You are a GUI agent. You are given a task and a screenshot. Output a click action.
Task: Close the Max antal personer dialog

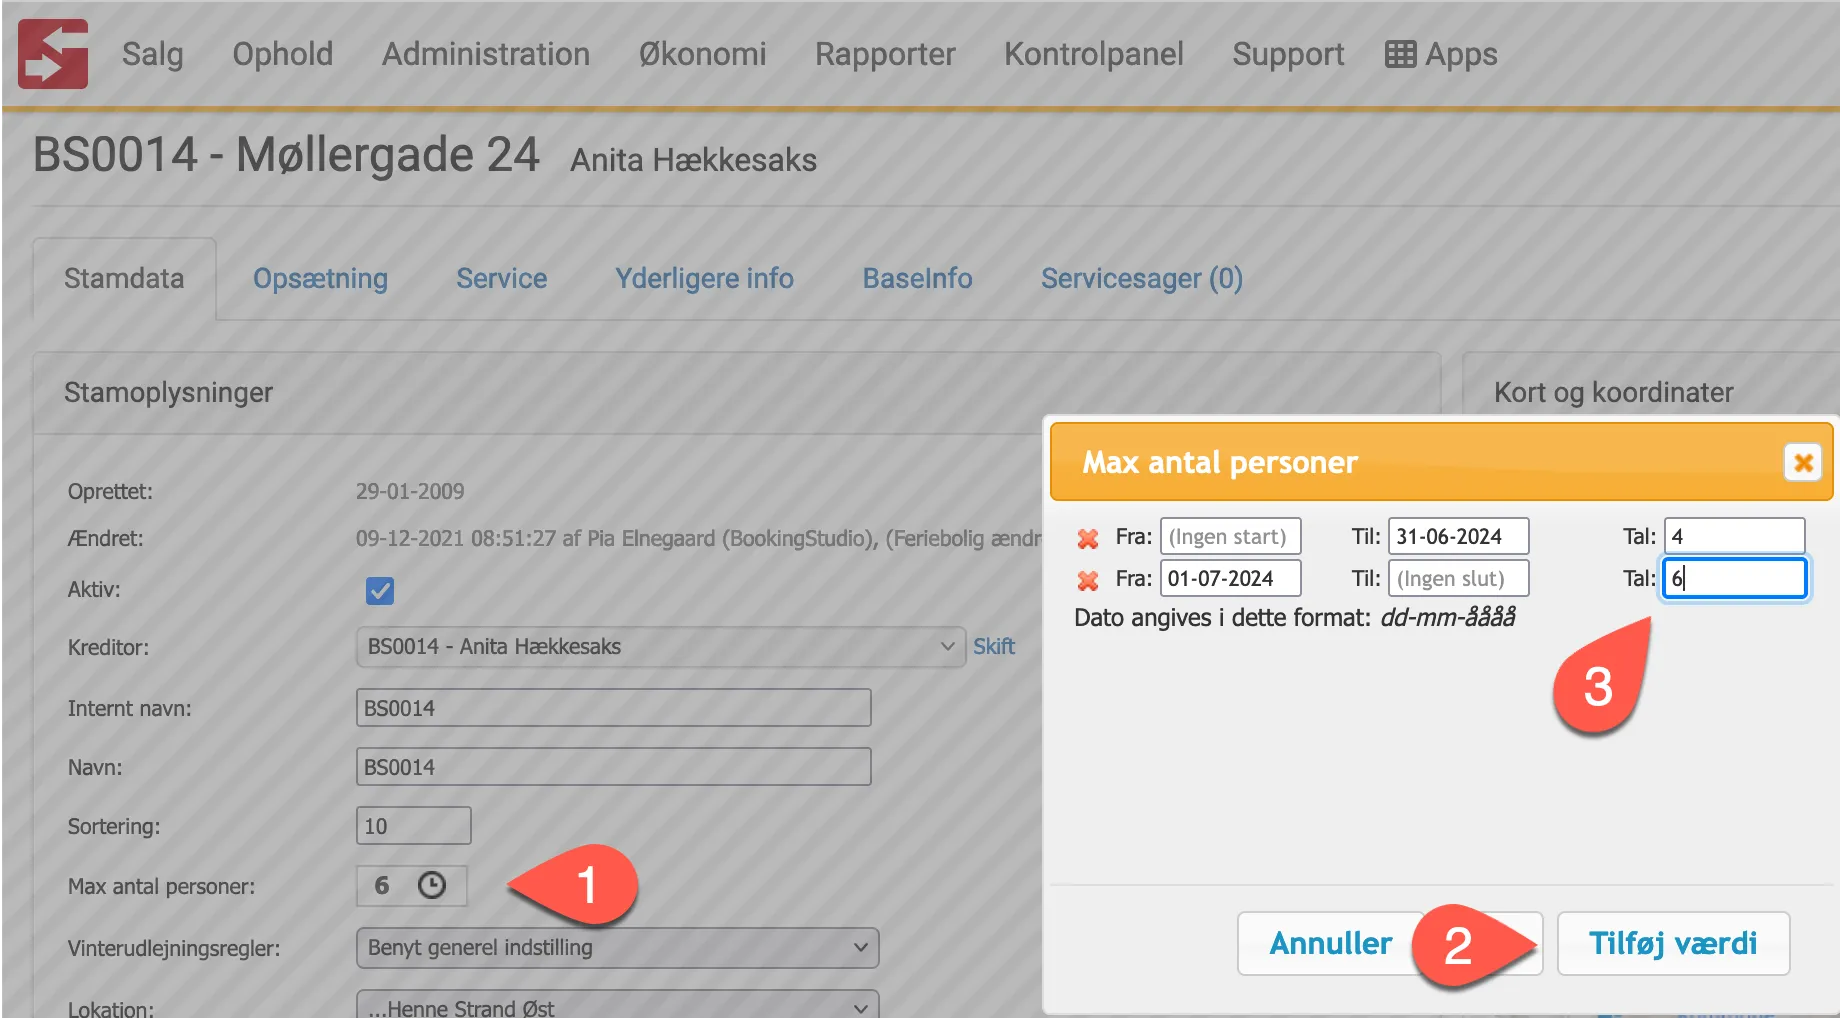[1802, 462]
